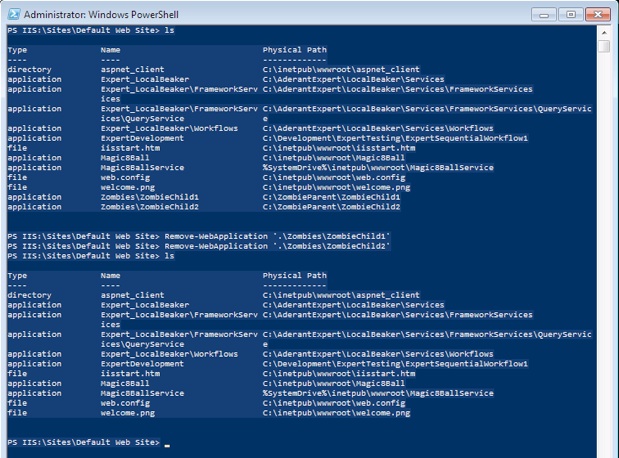Click the 'Physical Path' header in the top listing
619x458 pixels.
(x=294, y=50)
